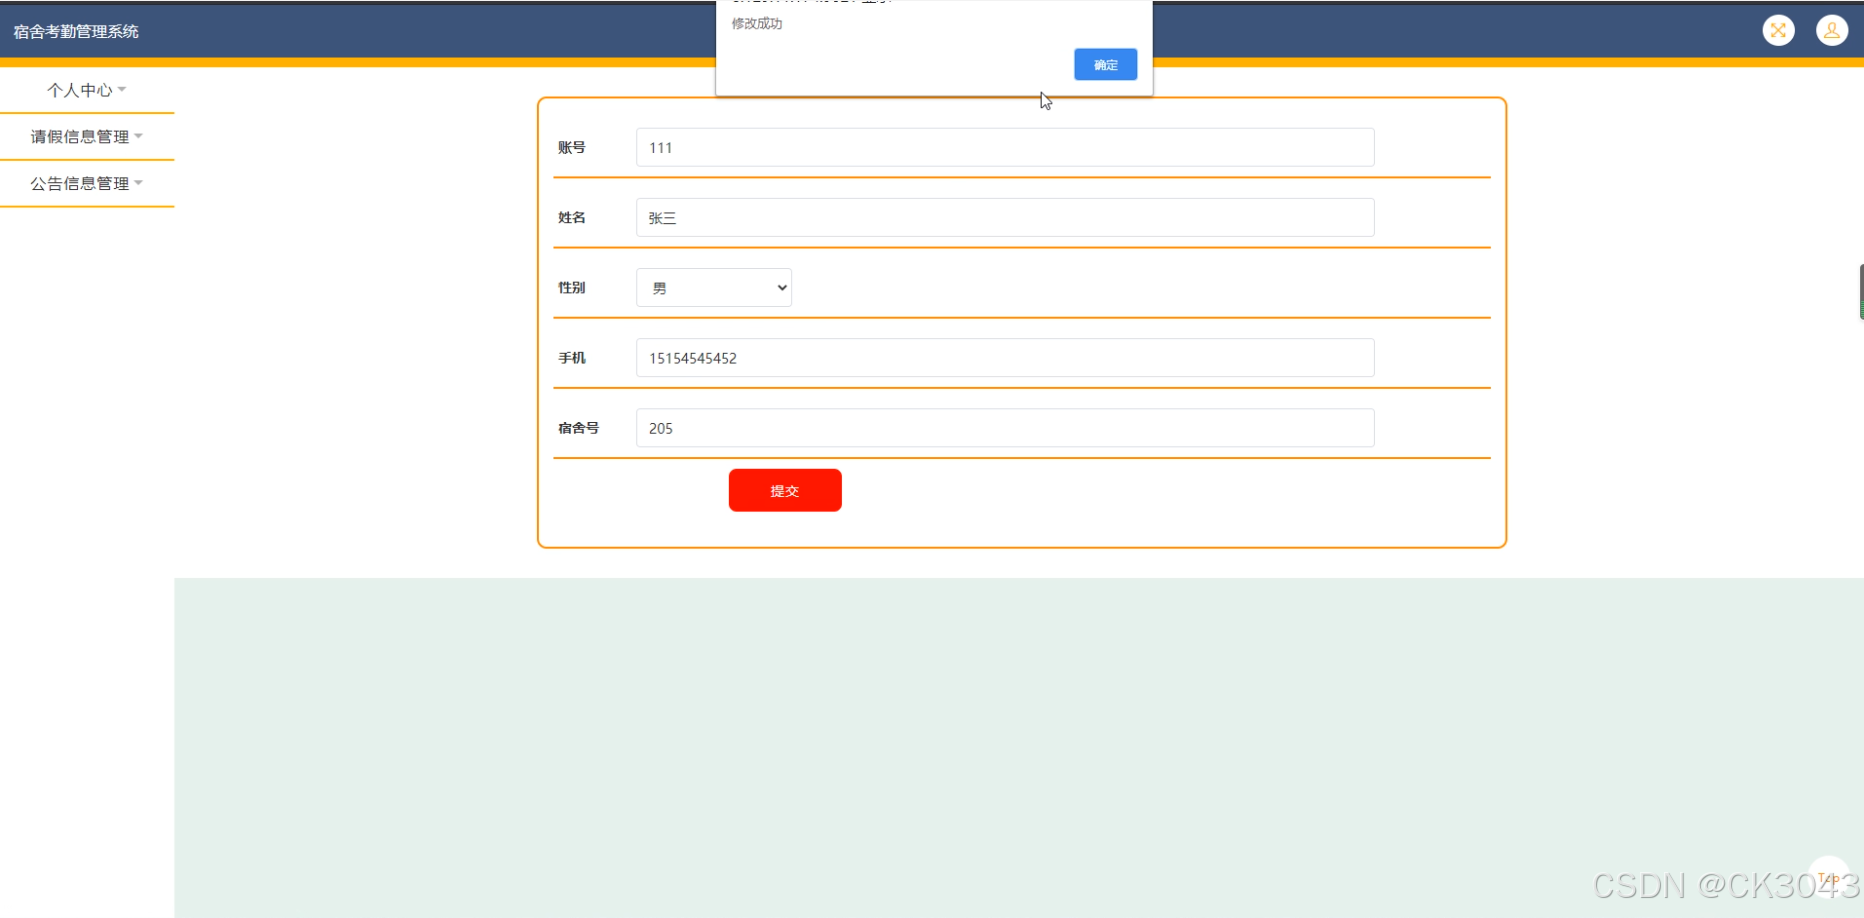Click the back-to-top round button
Viewport: 1864px width, 918px height.
(x=1829, y=876)
